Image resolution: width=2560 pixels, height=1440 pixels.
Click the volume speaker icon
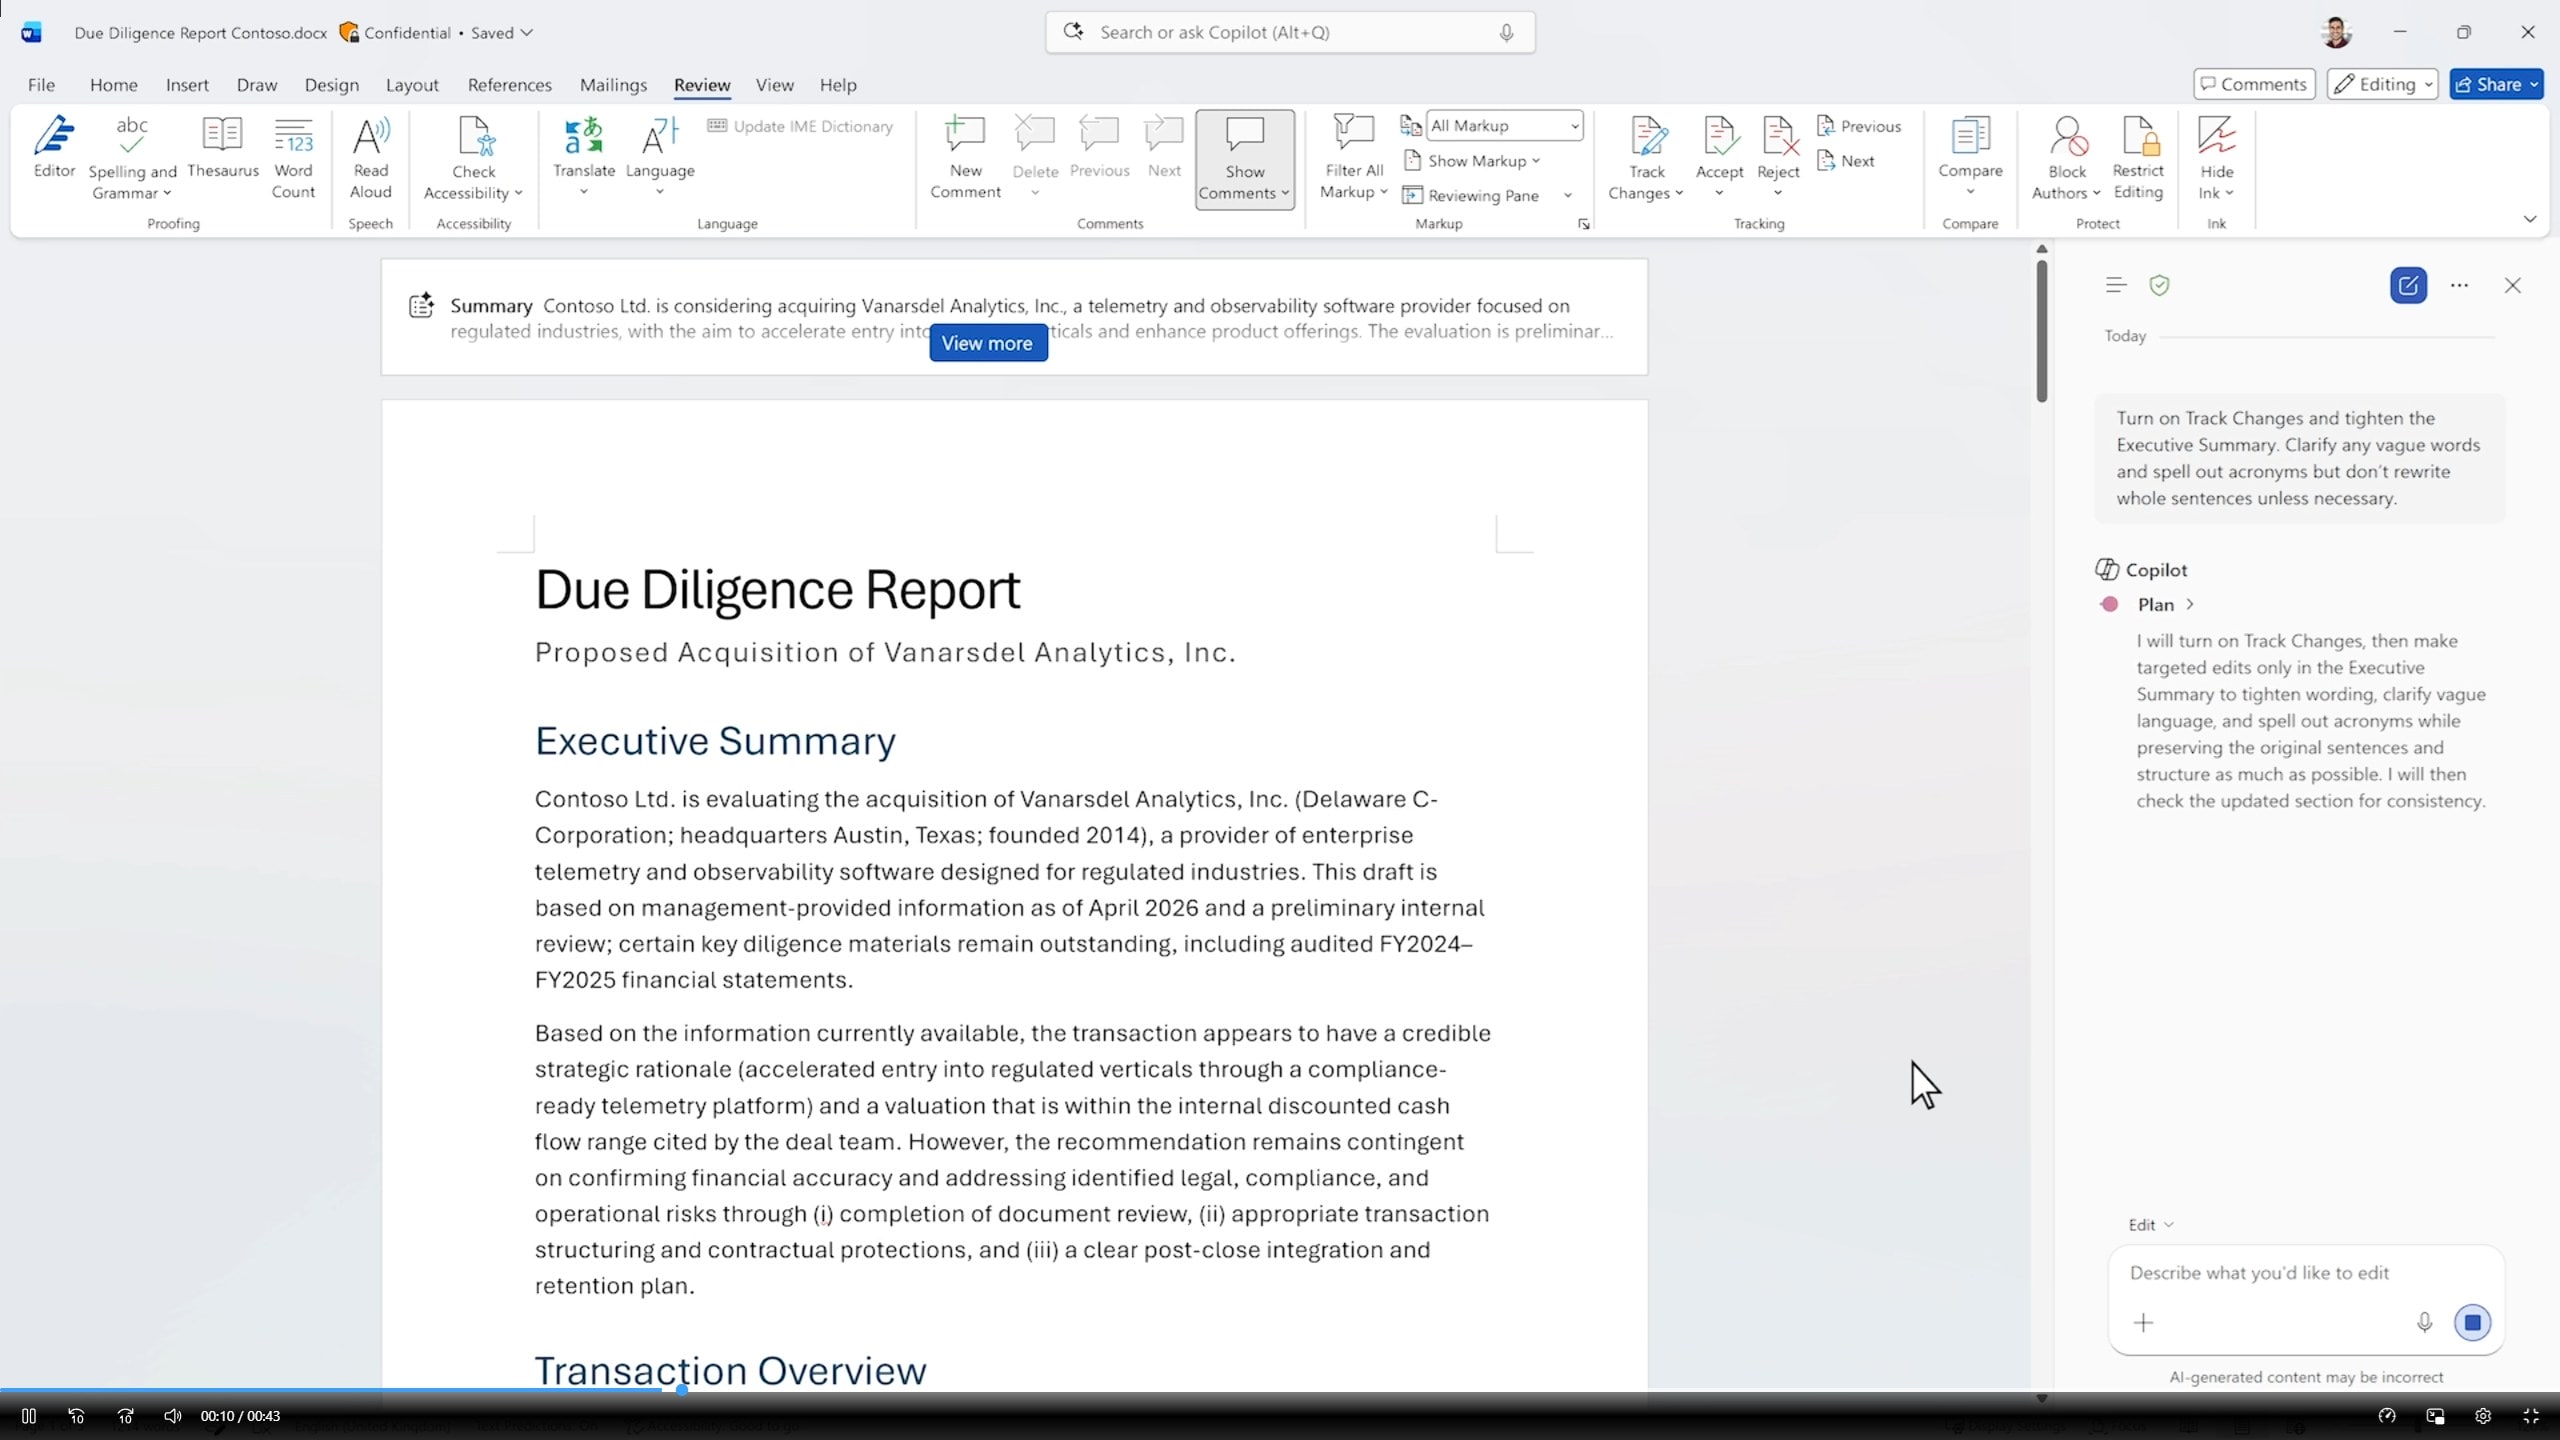[172, 1416]
